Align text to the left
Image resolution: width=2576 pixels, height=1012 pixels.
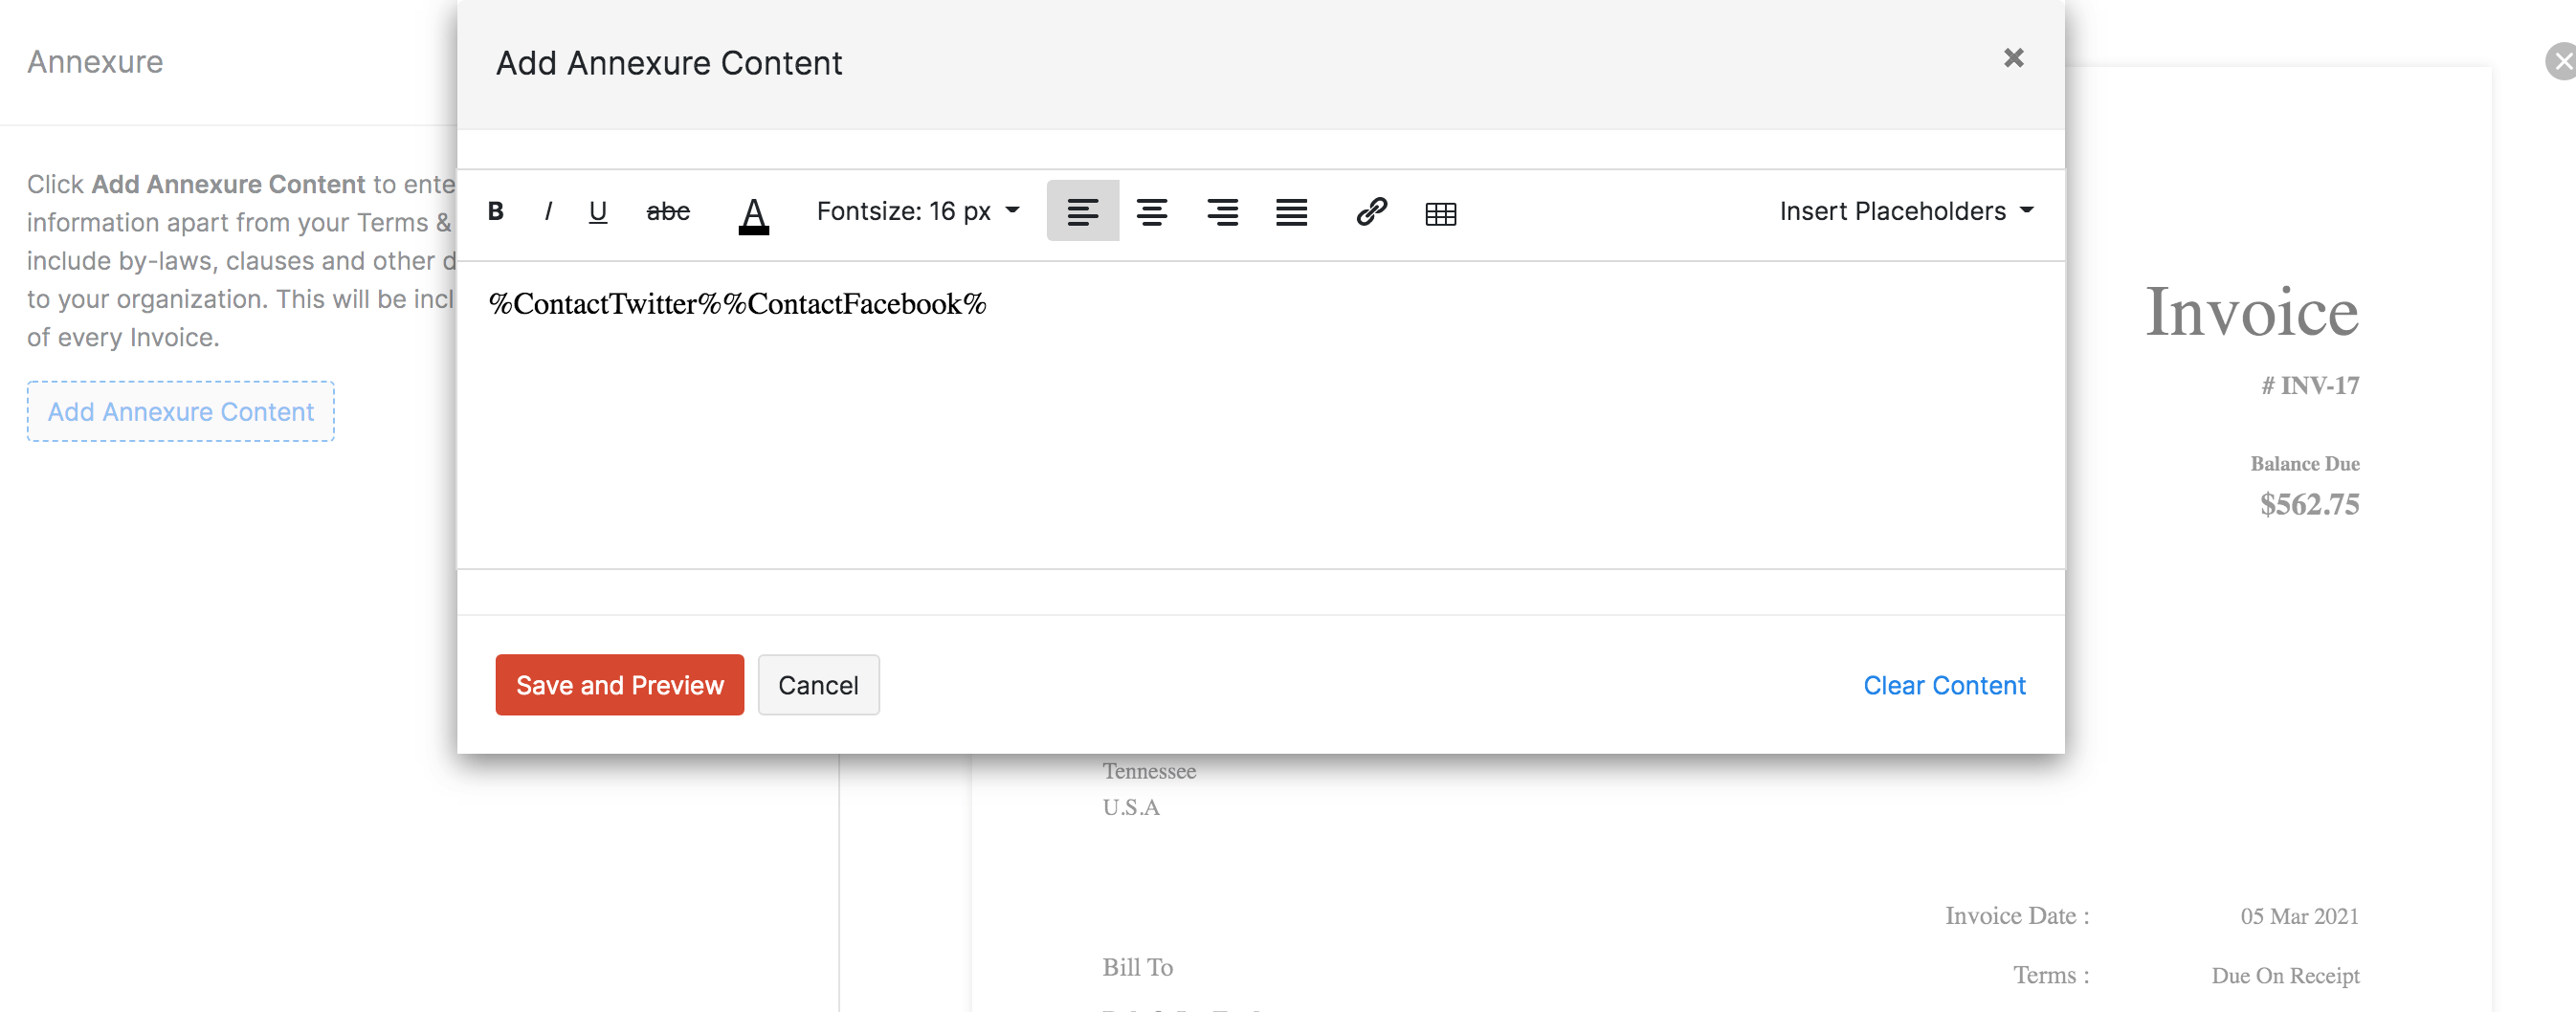1082,211
